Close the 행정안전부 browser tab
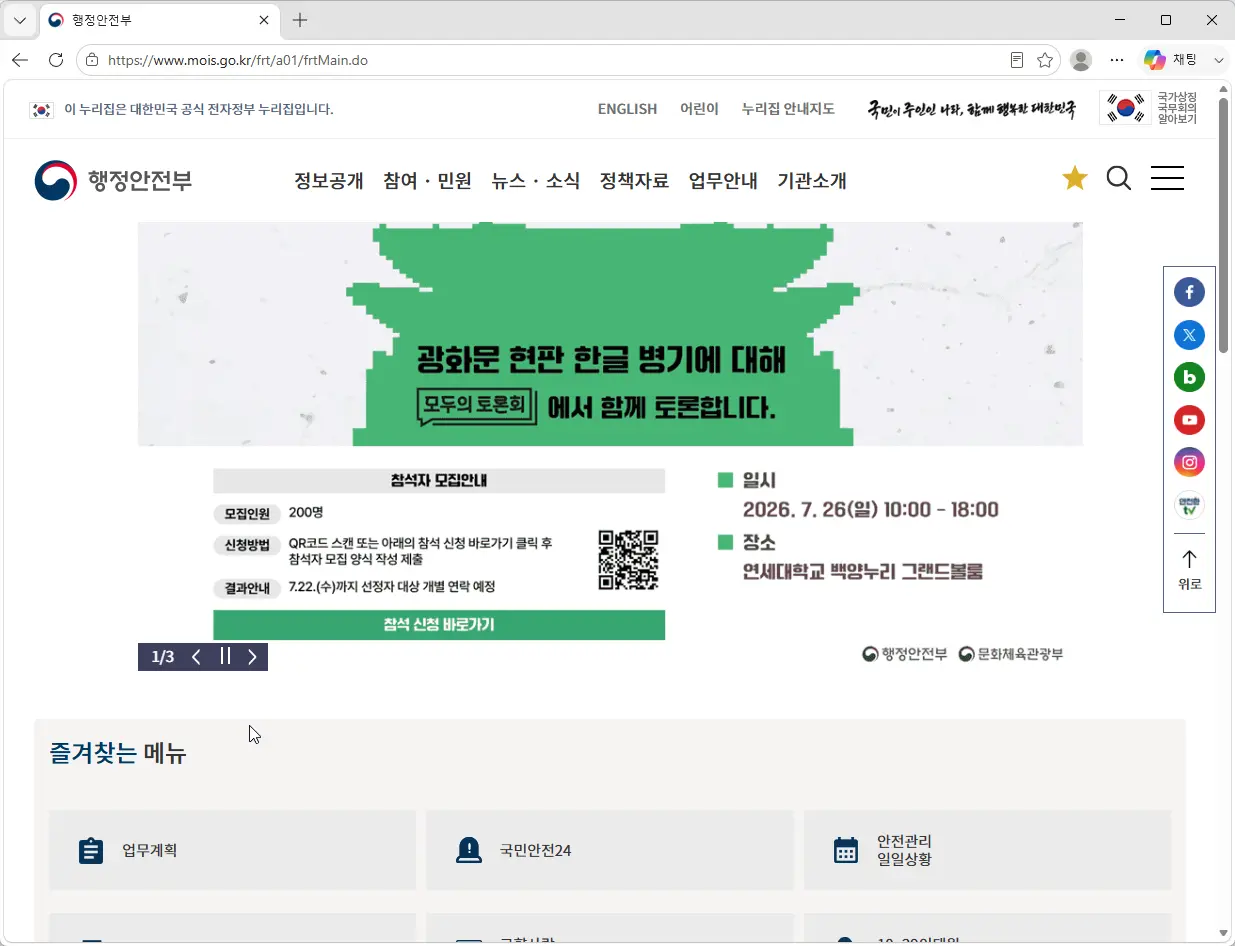 [264, 20]
